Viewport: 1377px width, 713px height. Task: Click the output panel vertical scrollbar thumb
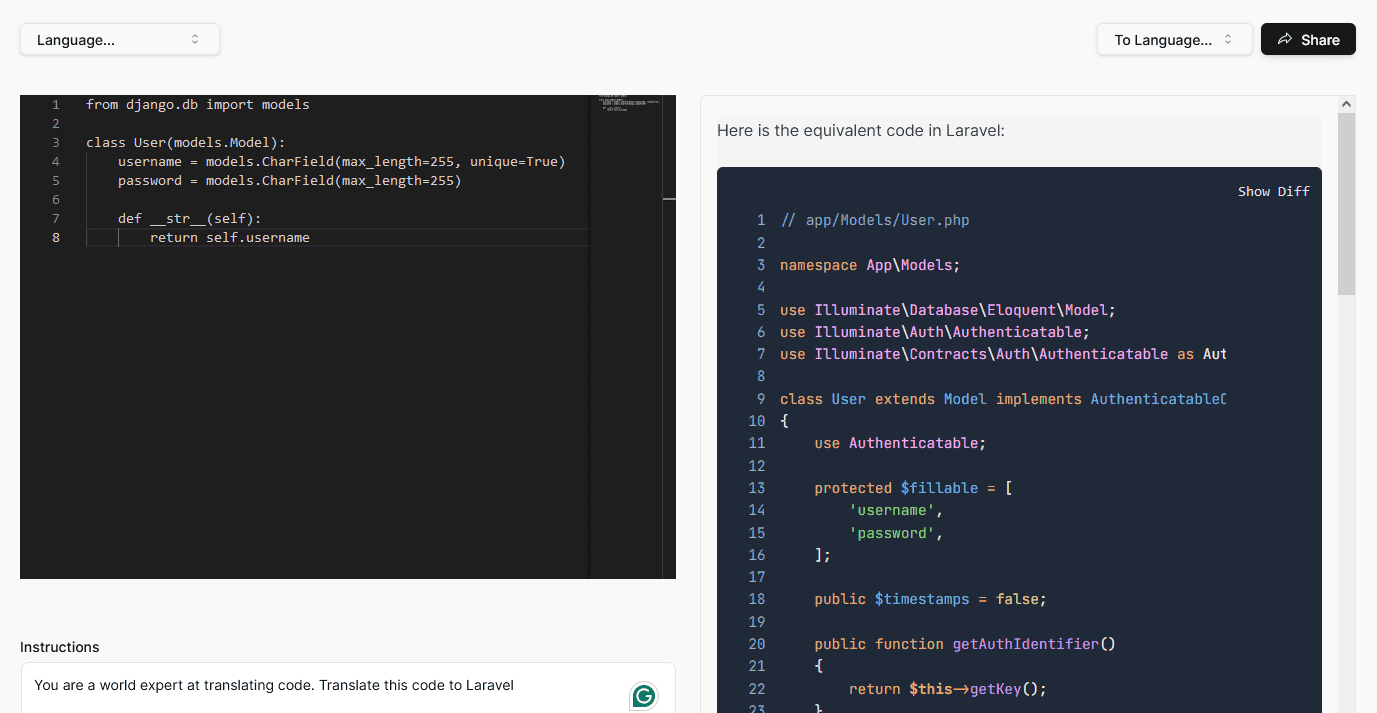point(1346,204)
